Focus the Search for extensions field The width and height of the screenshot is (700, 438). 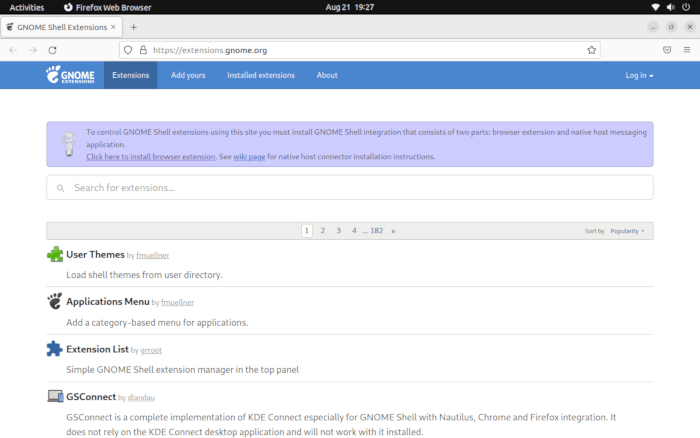tap(350, 188)
